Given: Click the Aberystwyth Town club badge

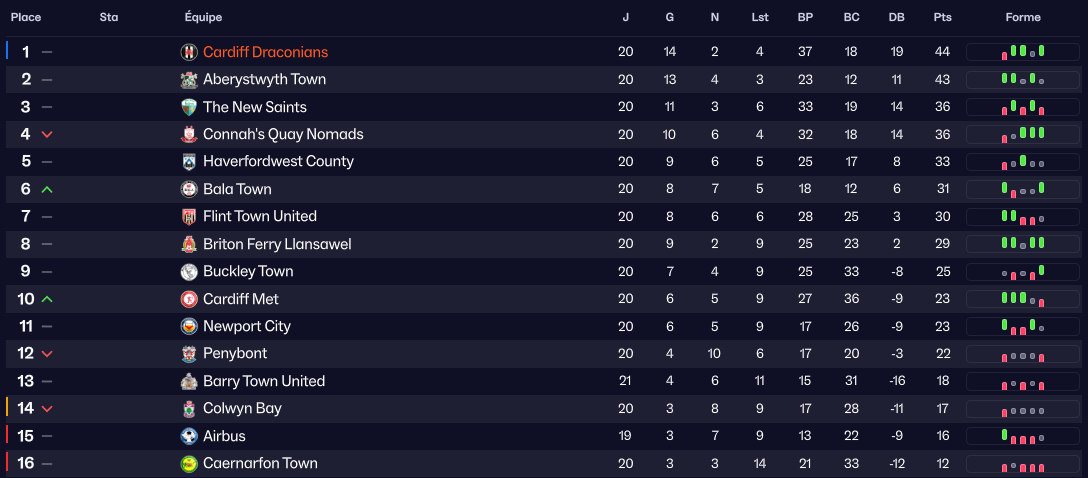Looking at the screenshot, I should coord(189,80).
